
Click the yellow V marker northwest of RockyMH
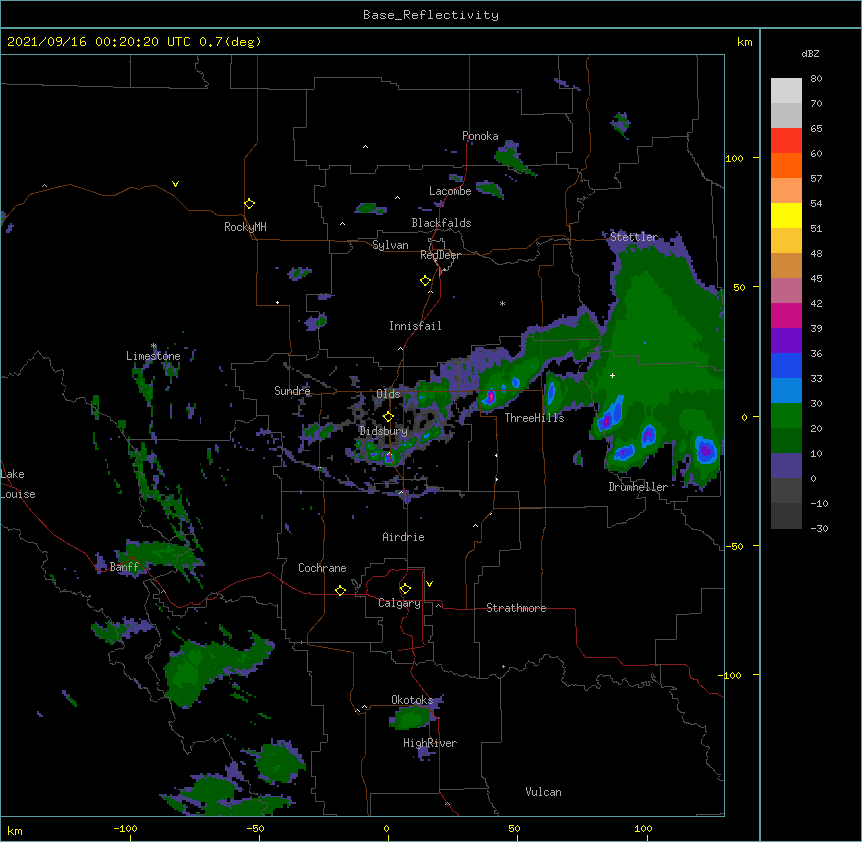coord(175,184)
